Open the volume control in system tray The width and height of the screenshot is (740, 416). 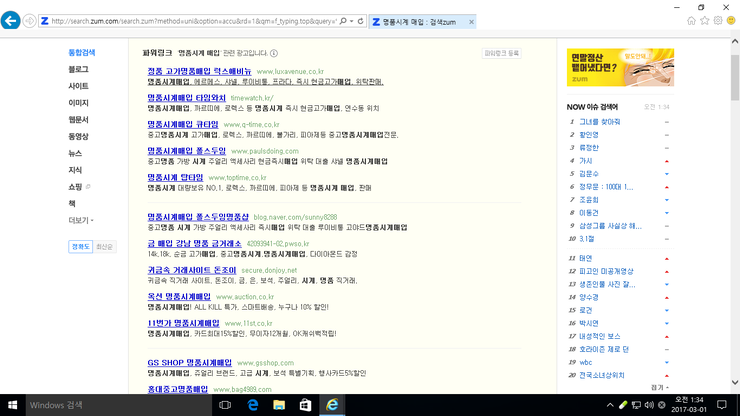[649, 405]
